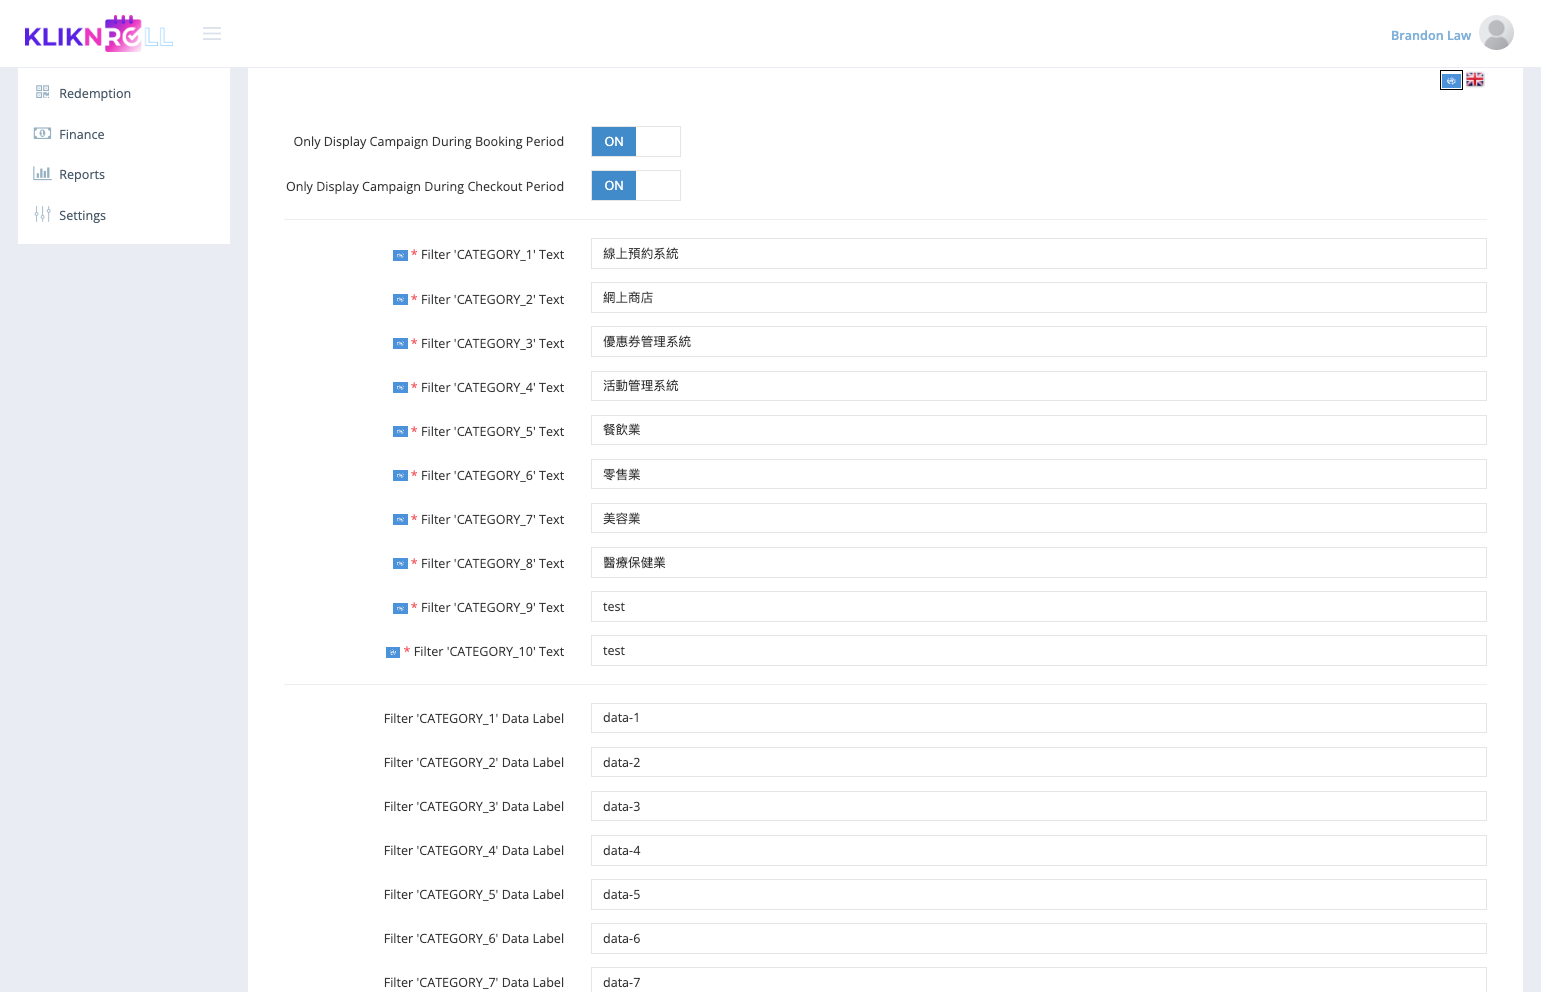Click the CATEGORY_6 Text field 零售業
The height and width of the screenshot is (992, 1541).
pyautogui.click(x=1038, y=474)
